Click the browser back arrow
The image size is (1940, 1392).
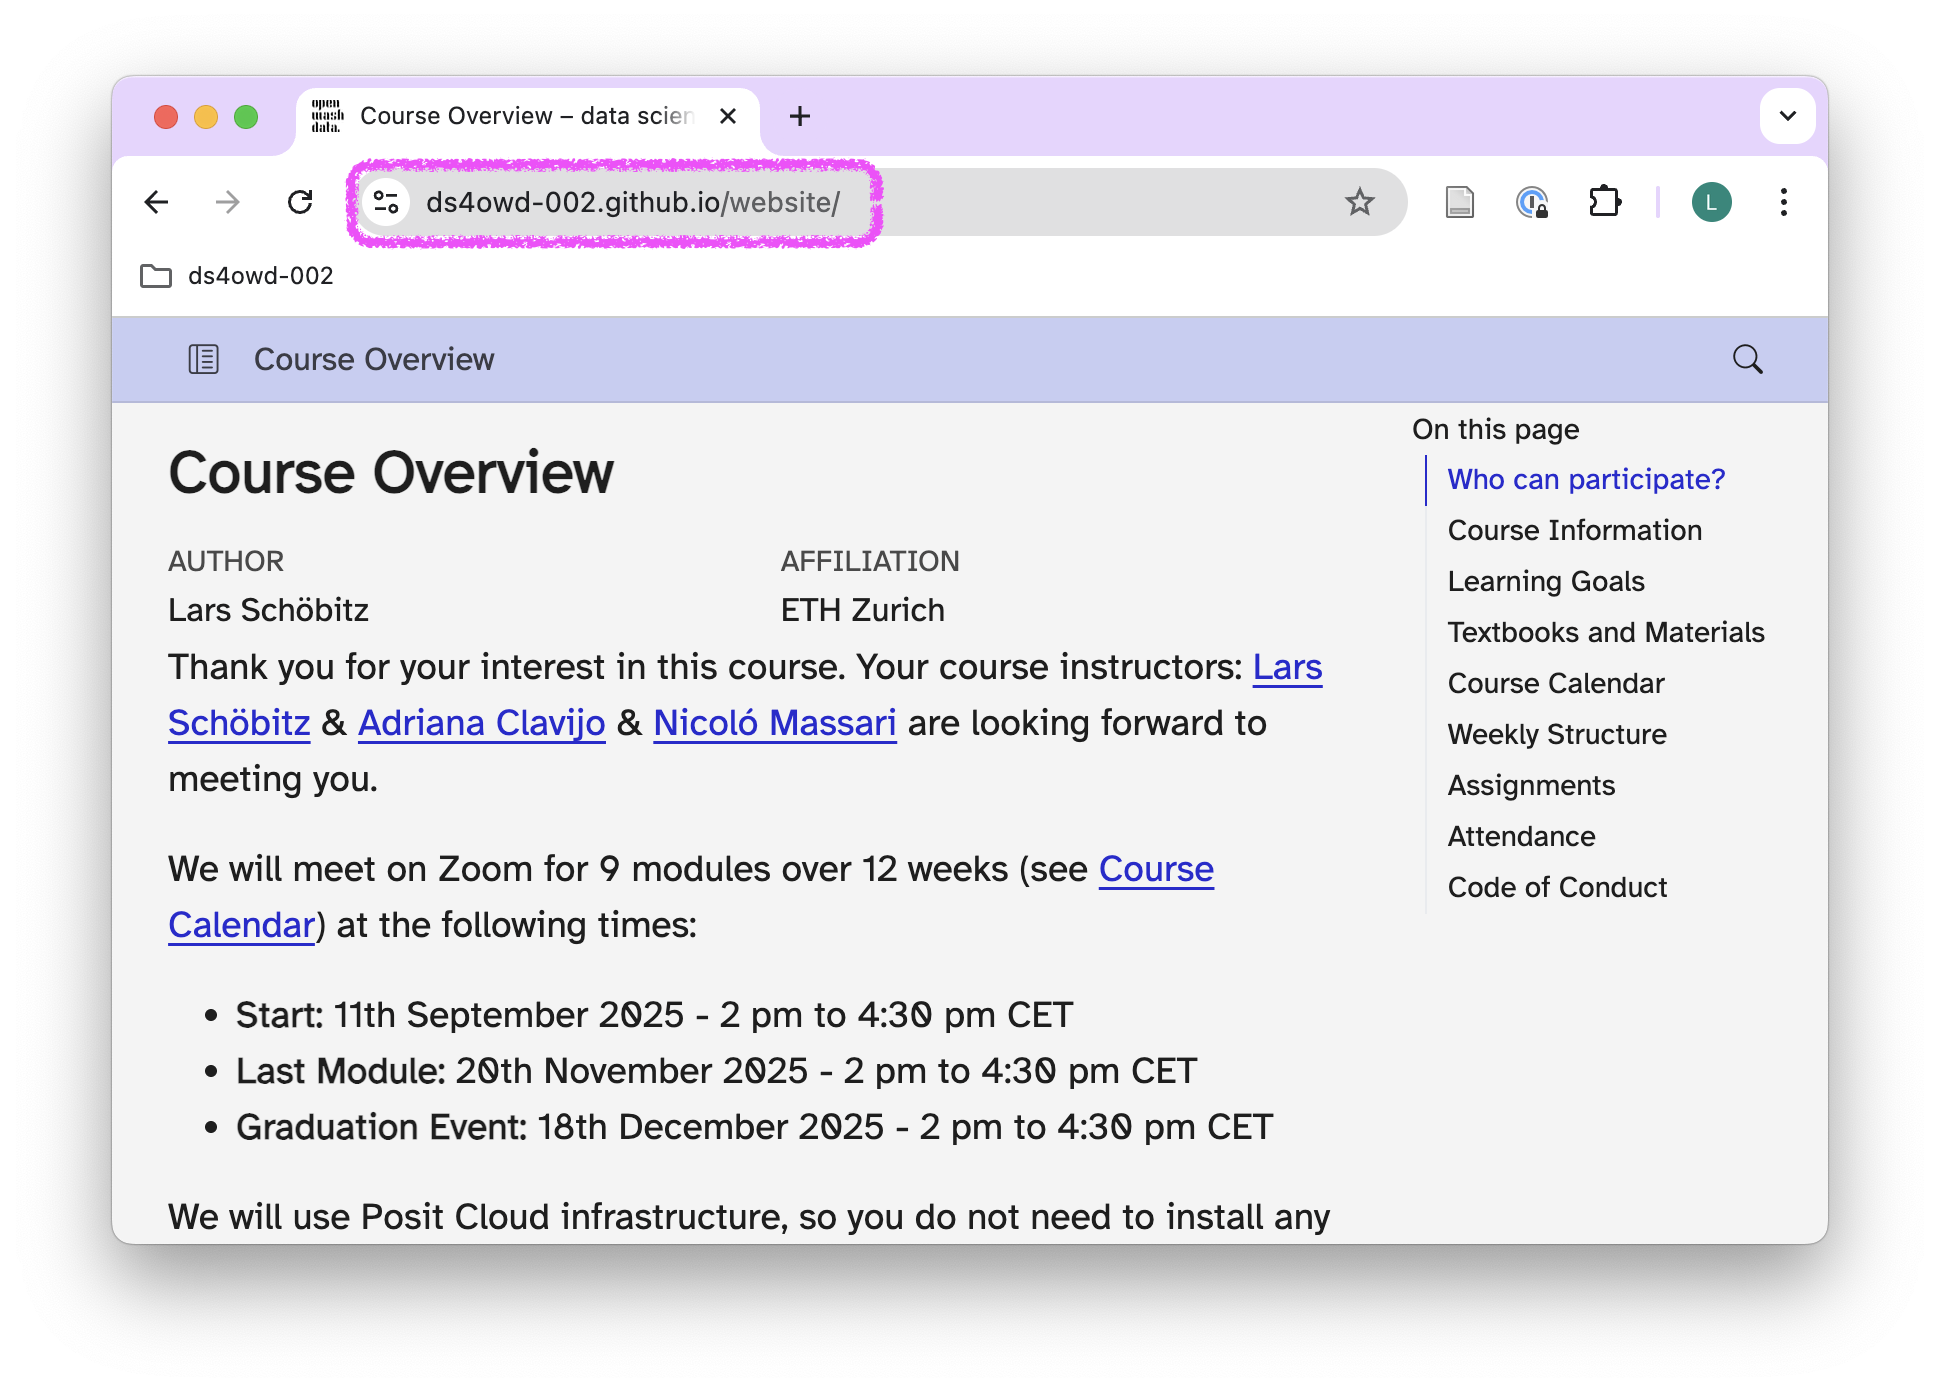157,203
